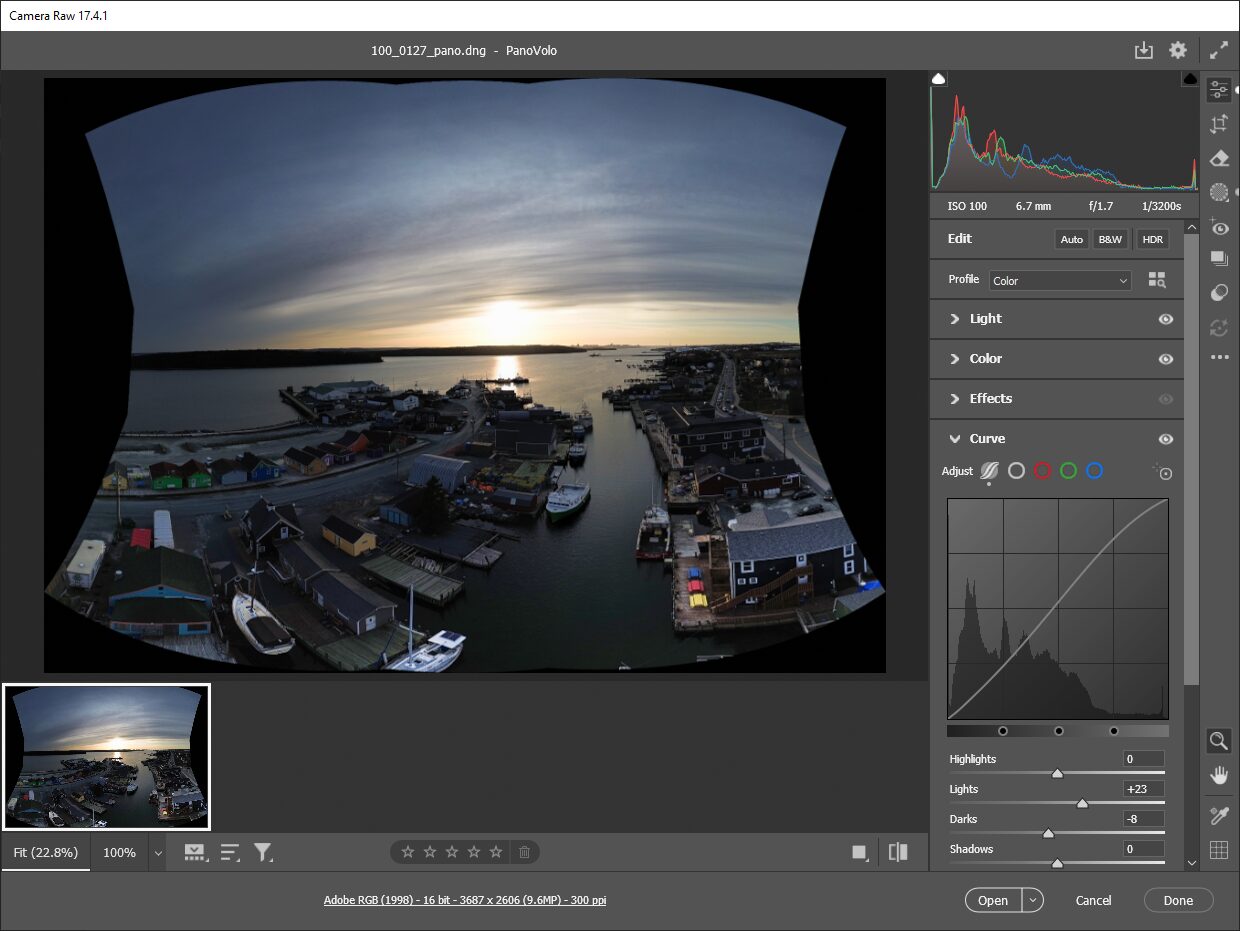The image size is (1240, 931).
Task: Click the Lights slider handle
Action: [1082, 803]
